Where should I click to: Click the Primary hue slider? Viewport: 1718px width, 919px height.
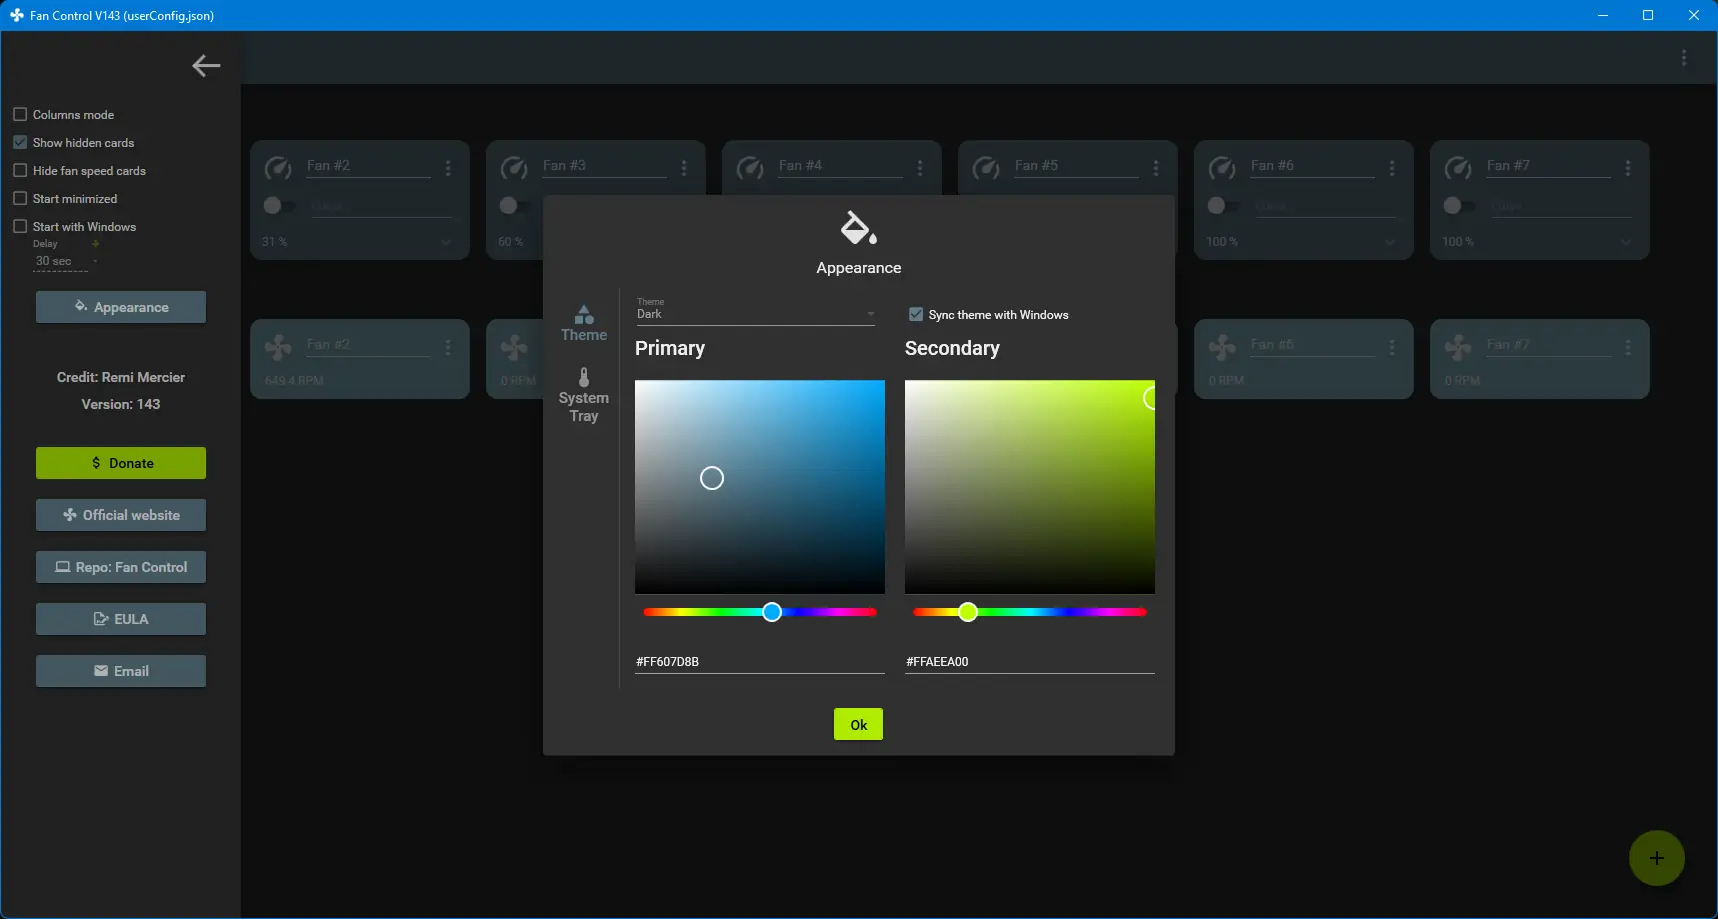pos(760,612)
